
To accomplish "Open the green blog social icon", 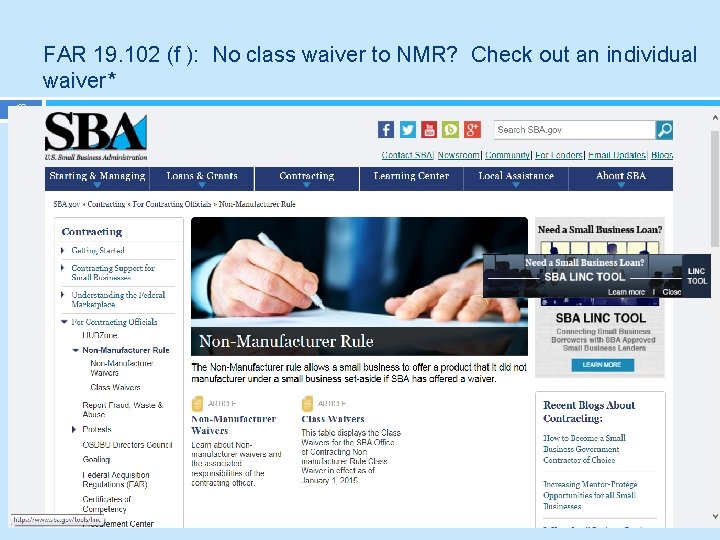I will 450,130.
